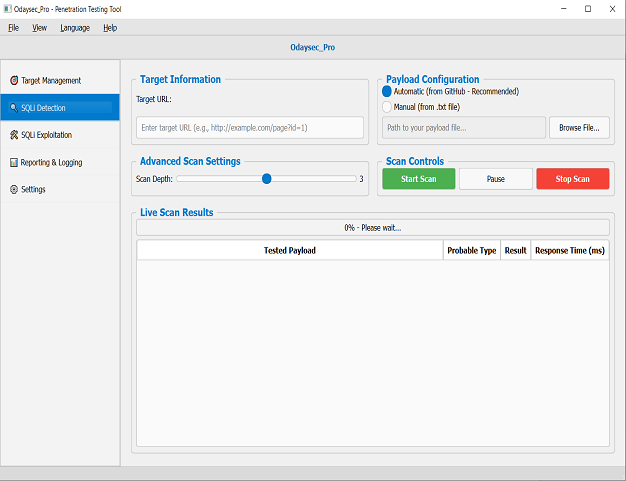Click the Scan Depth slider handle
The width and height of the screenshot is (626, 481).
click(266, 179)
